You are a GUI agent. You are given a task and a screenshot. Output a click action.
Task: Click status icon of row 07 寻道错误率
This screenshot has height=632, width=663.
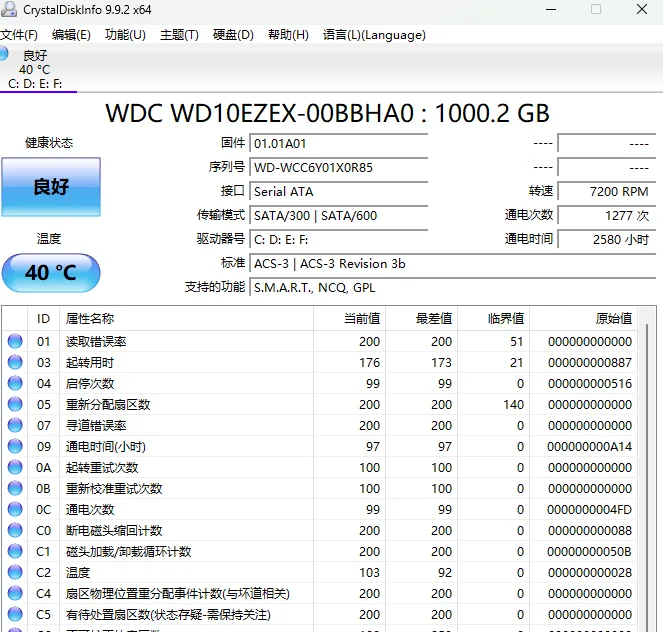tap(15, 425)
